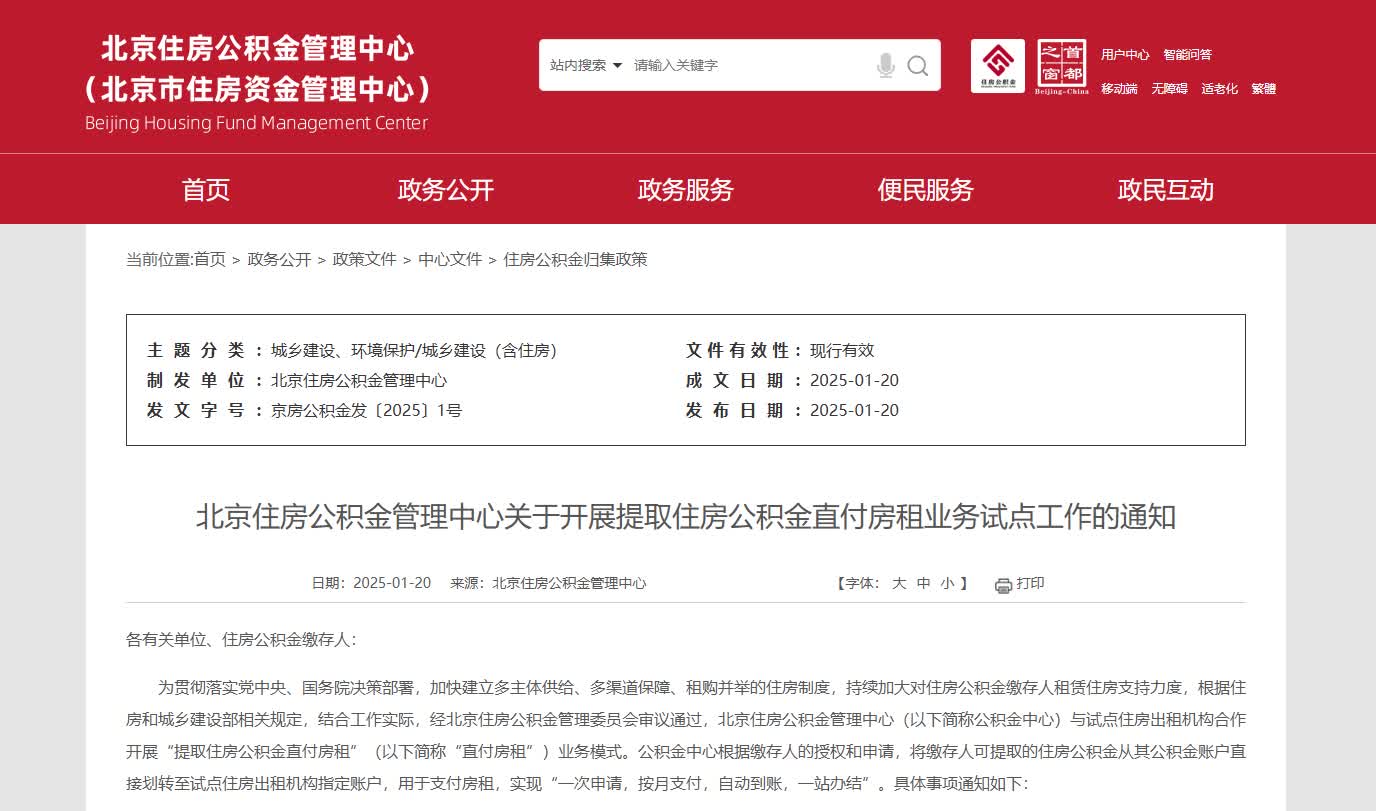This screenshot has height=811, width=1376.
Task: Click Beijing Housing Fund Management Center subtitle
Action: coord(256,123)
